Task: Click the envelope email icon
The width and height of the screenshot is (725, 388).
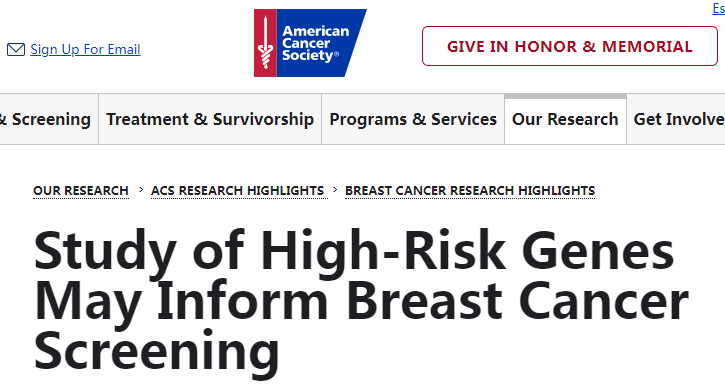Action: coord(16,49)
